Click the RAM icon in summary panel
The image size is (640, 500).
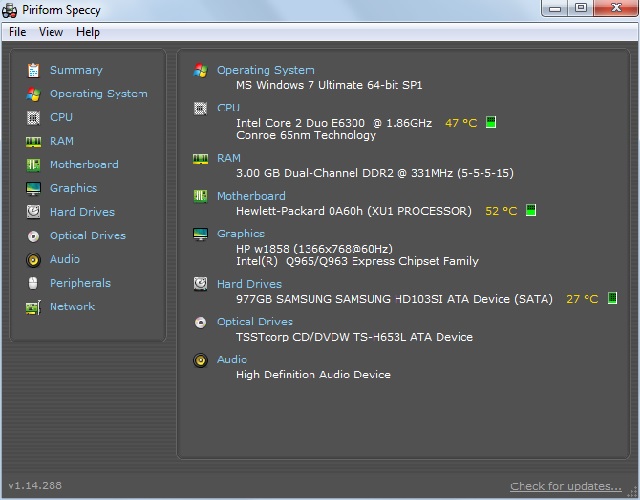tap(200, 159)
